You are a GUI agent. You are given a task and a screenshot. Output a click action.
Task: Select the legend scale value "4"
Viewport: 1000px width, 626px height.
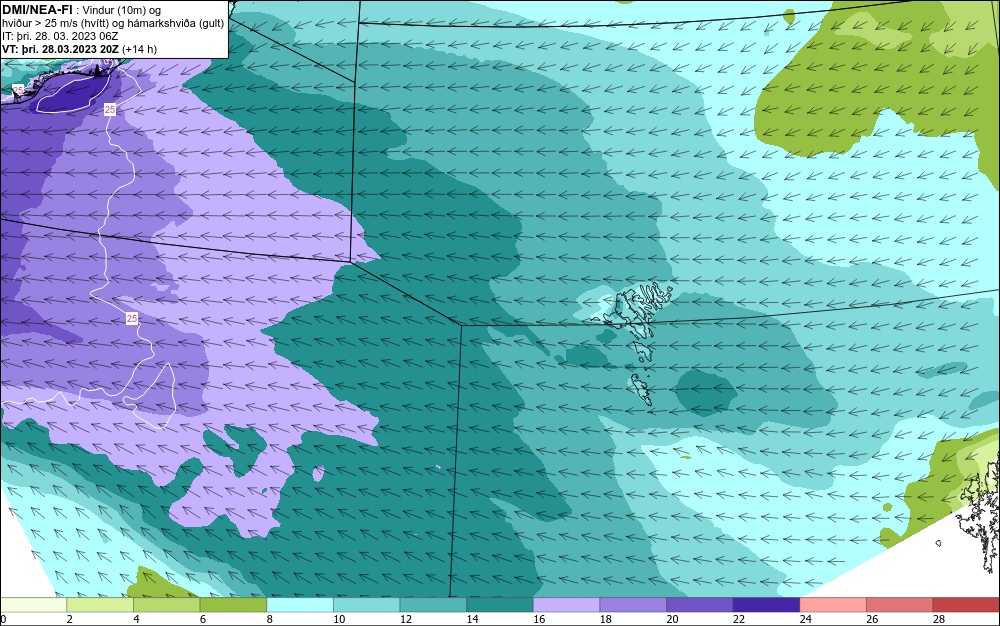[136, 619]
